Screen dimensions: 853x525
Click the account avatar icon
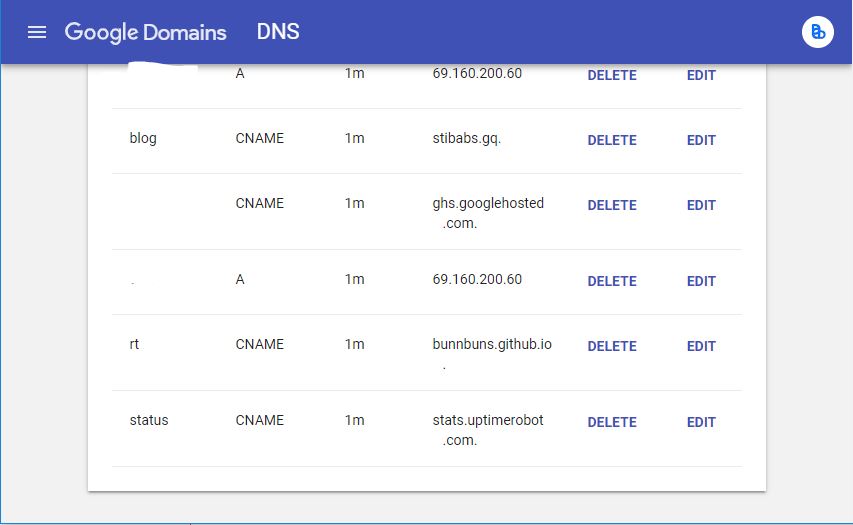(x=817, y=32)
